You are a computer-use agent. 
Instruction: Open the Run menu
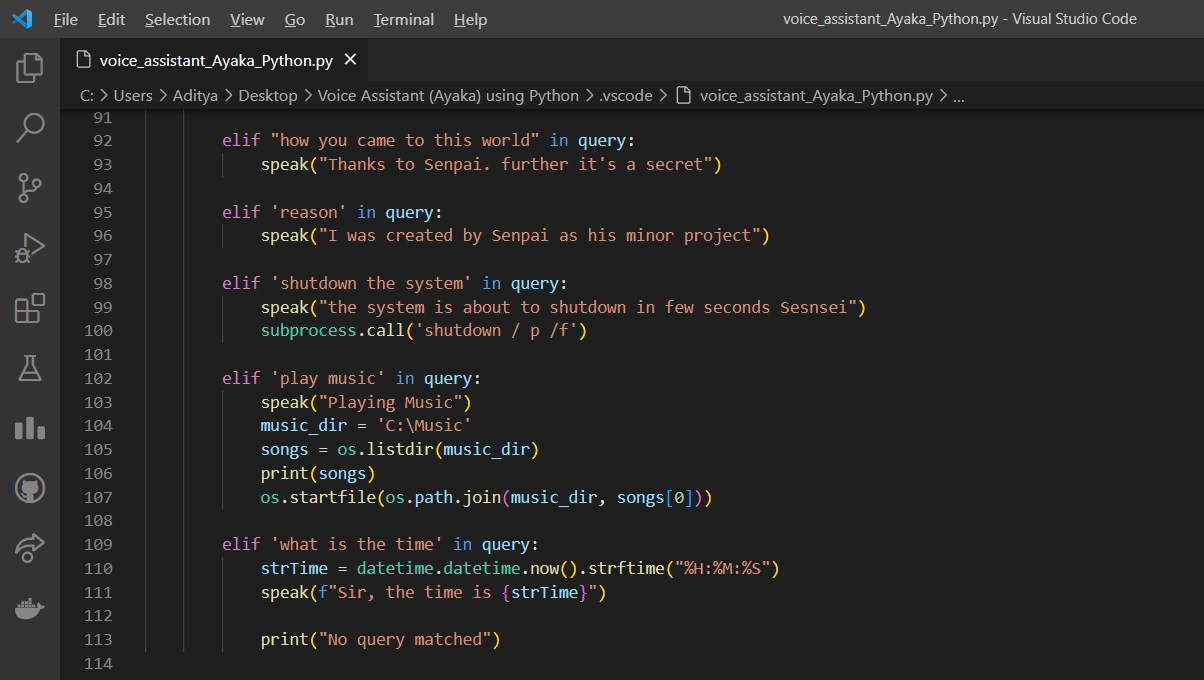339,19
